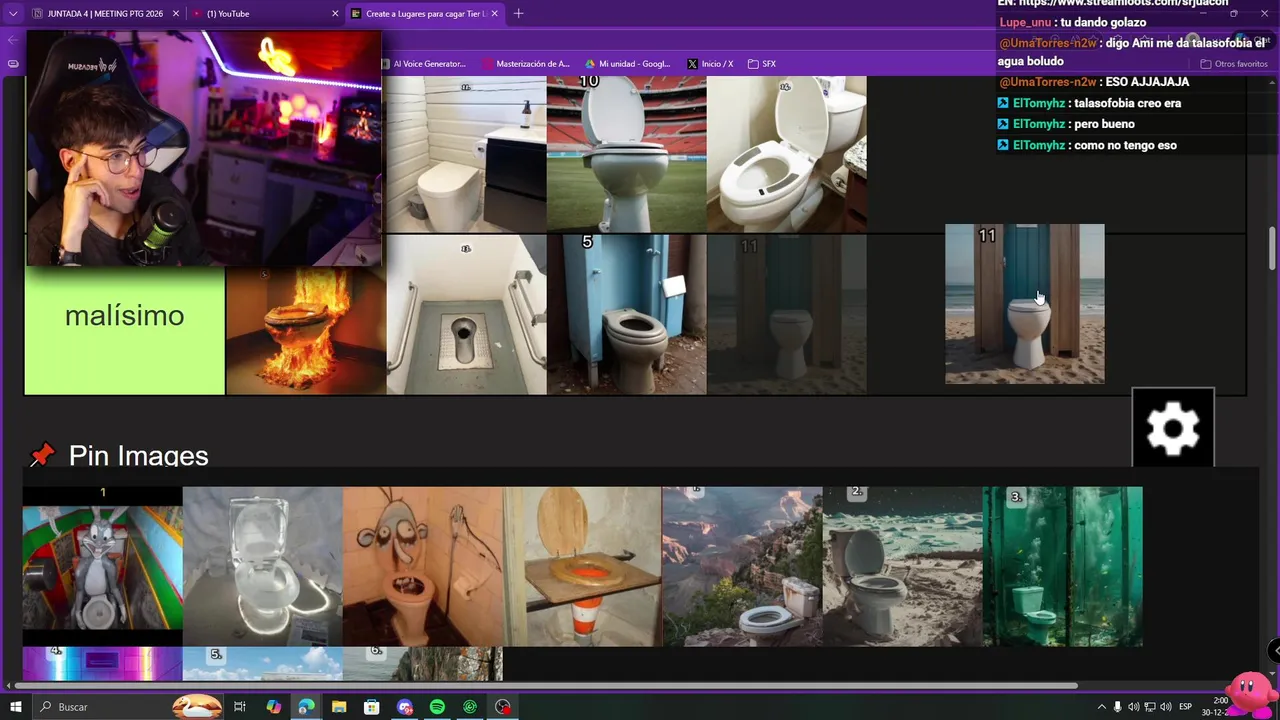This screenshot has height=720, width=1280.
Task: Switch the ESP input language indicator
Action: tap(1186, 707)
